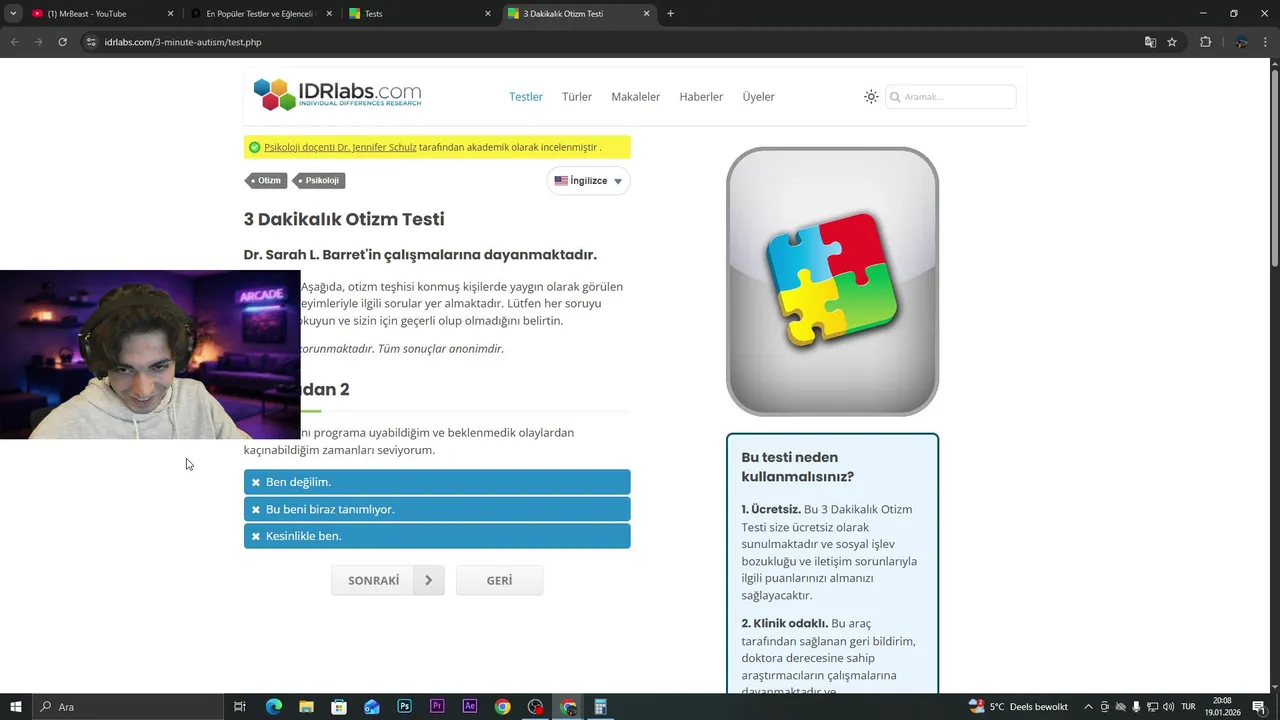Open Psikoloji doçenti Dr. Jennifer Schulz link
Image resolution: width=1280 pixels, height=720 pixels.
(x=340, y=147)
